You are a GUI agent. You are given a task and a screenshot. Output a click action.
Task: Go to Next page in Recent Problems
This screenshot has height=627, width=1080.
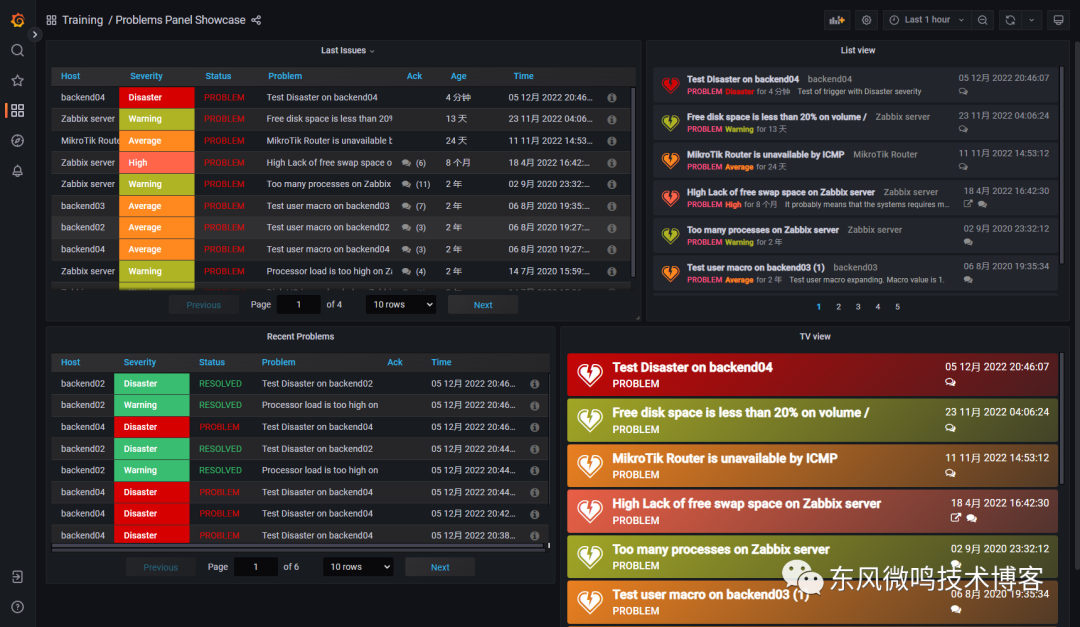pyautogui.click(x=440, y=567)
